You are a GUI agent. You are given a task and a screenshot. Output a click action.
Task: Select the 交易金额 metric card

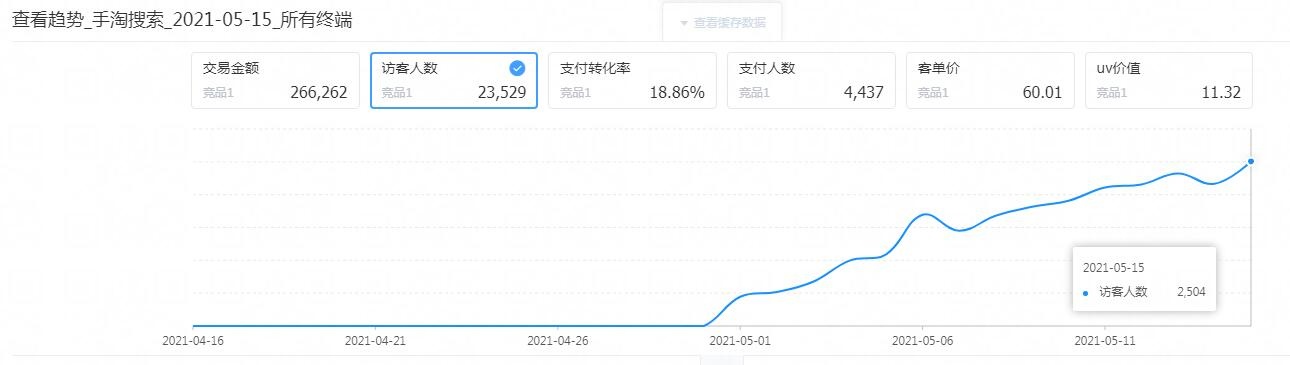click(x=275, y=80)
